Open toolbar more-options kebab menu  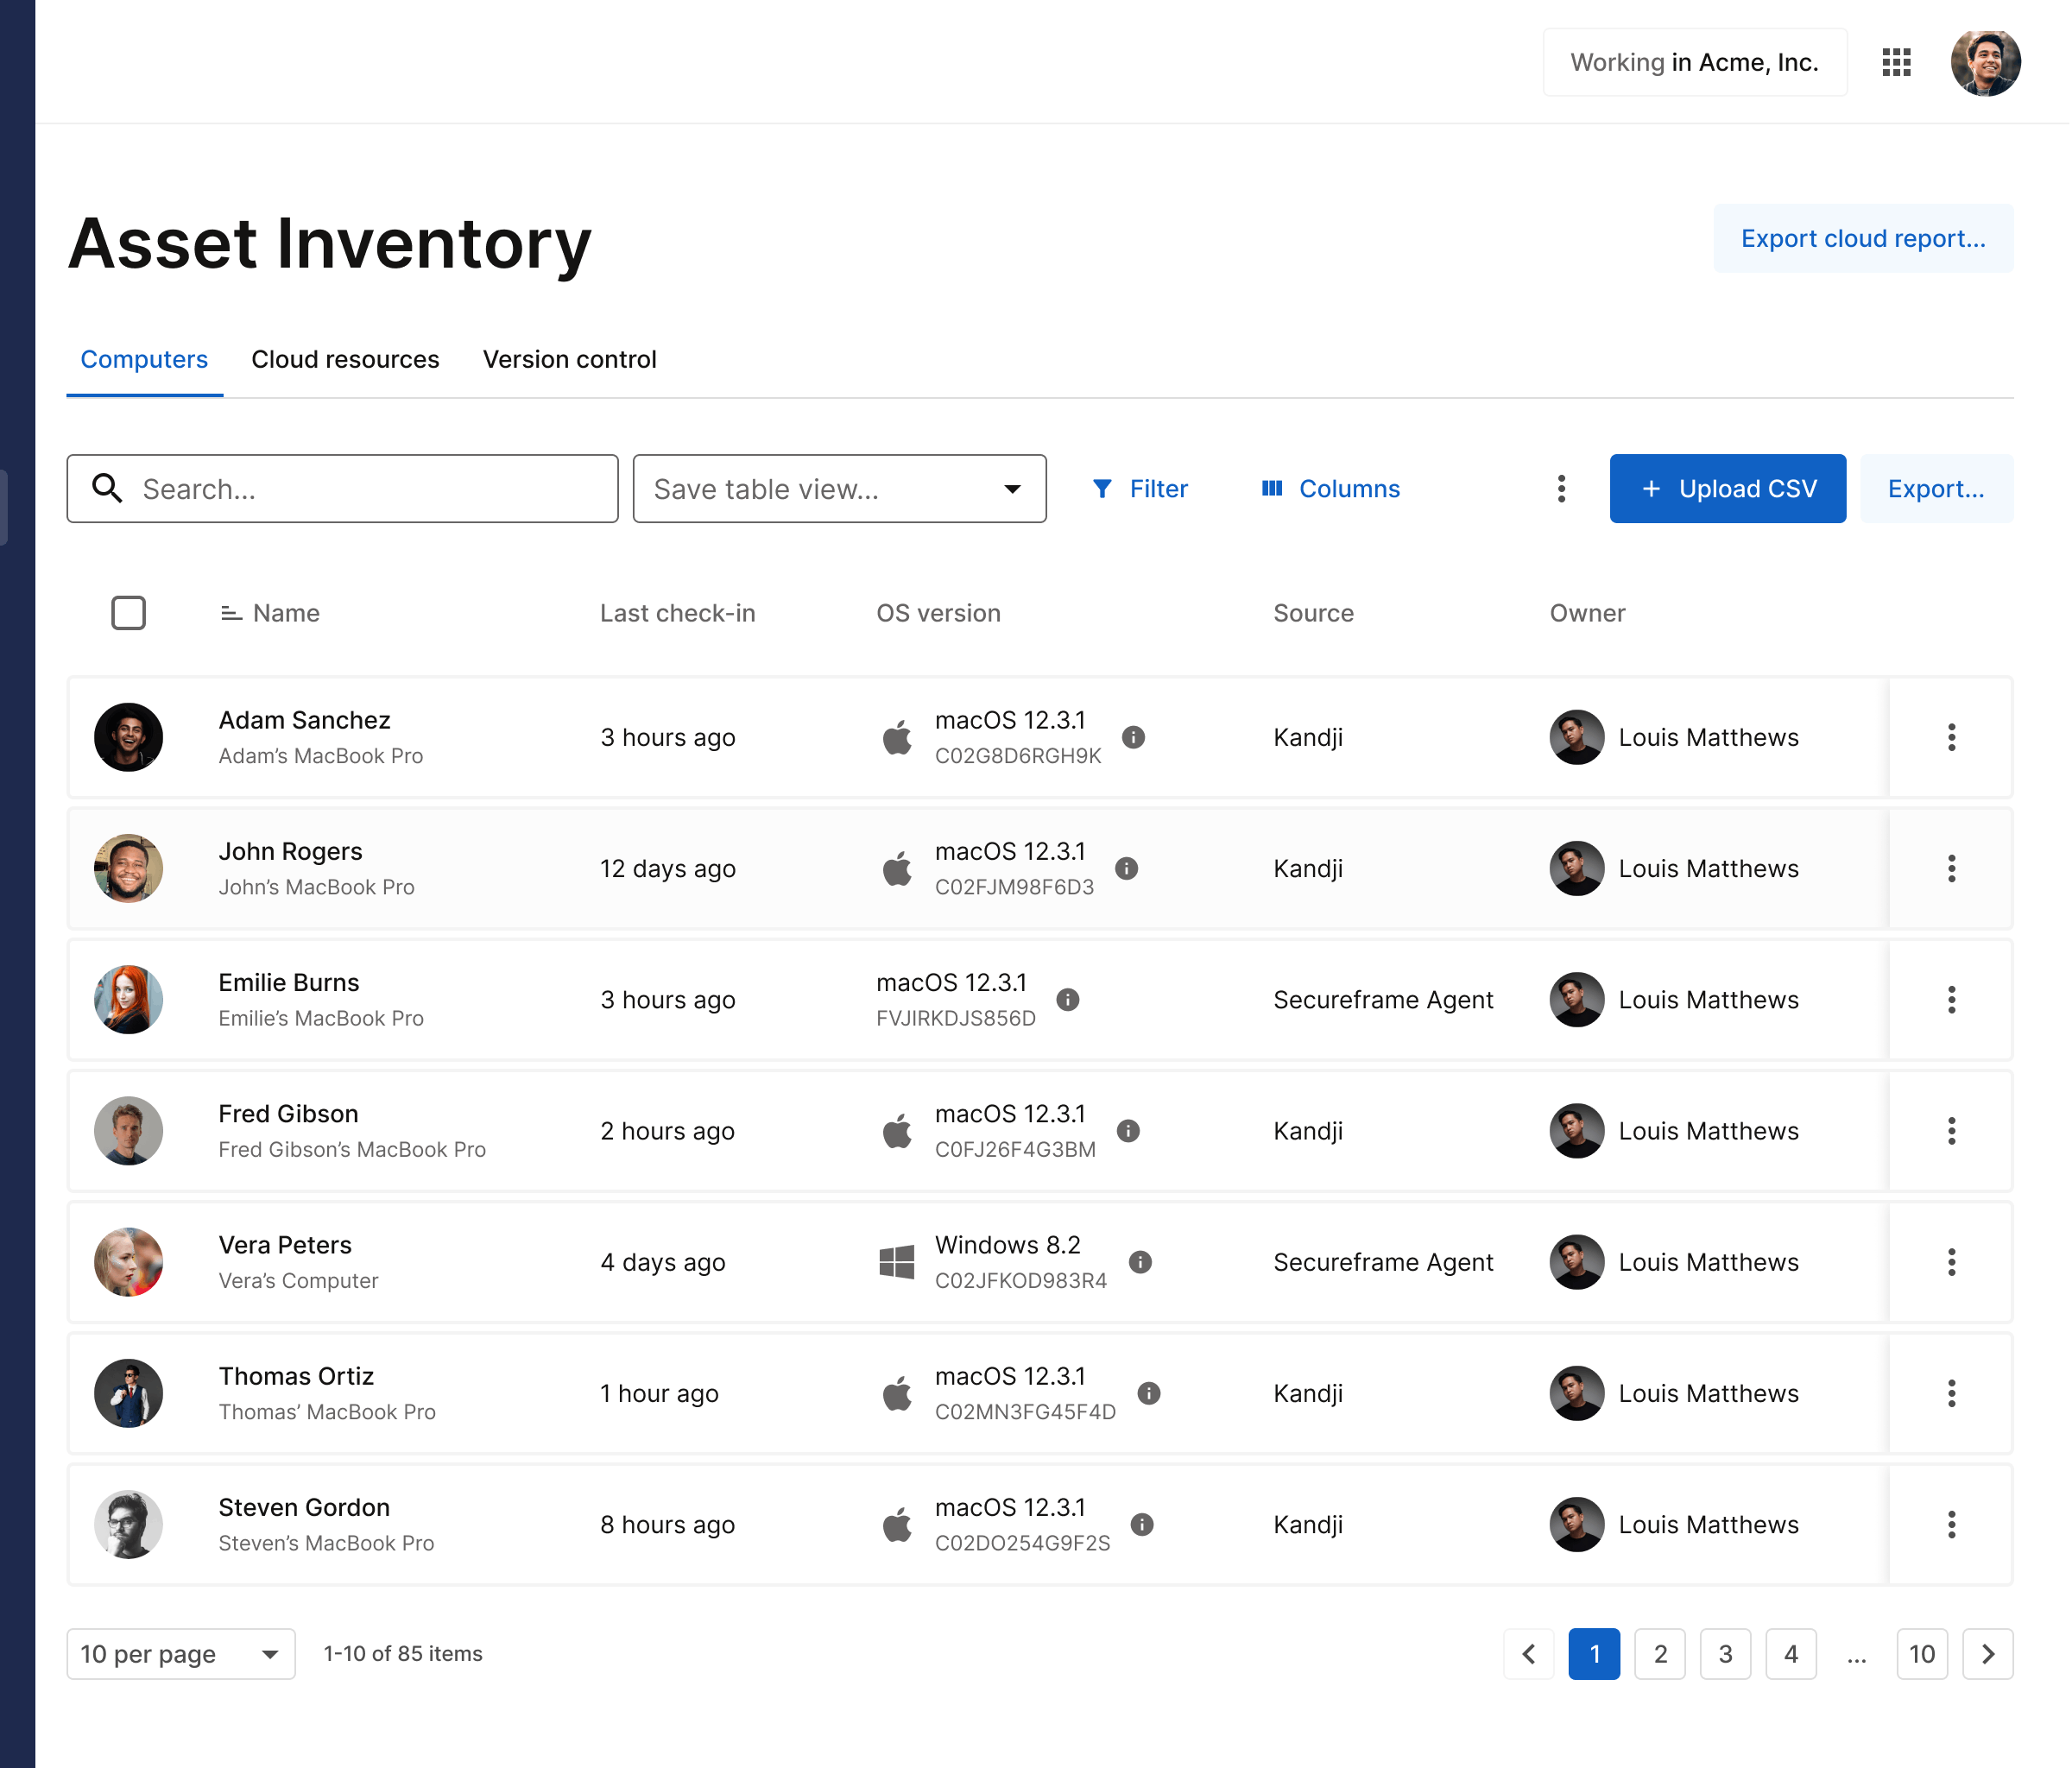point(1560,489)
